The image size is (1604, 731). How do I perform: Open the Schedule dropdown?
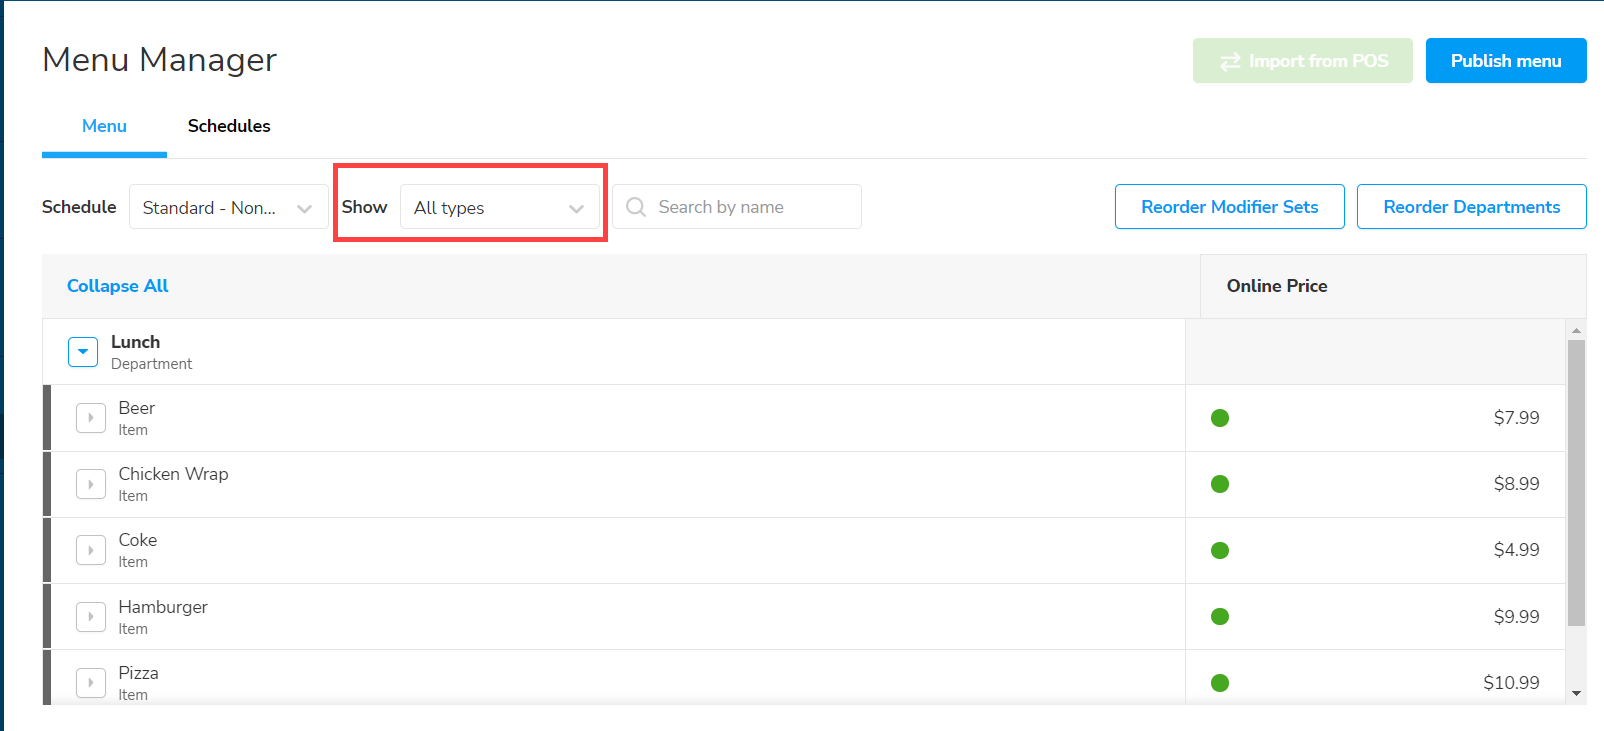click(x=228, y=207)
